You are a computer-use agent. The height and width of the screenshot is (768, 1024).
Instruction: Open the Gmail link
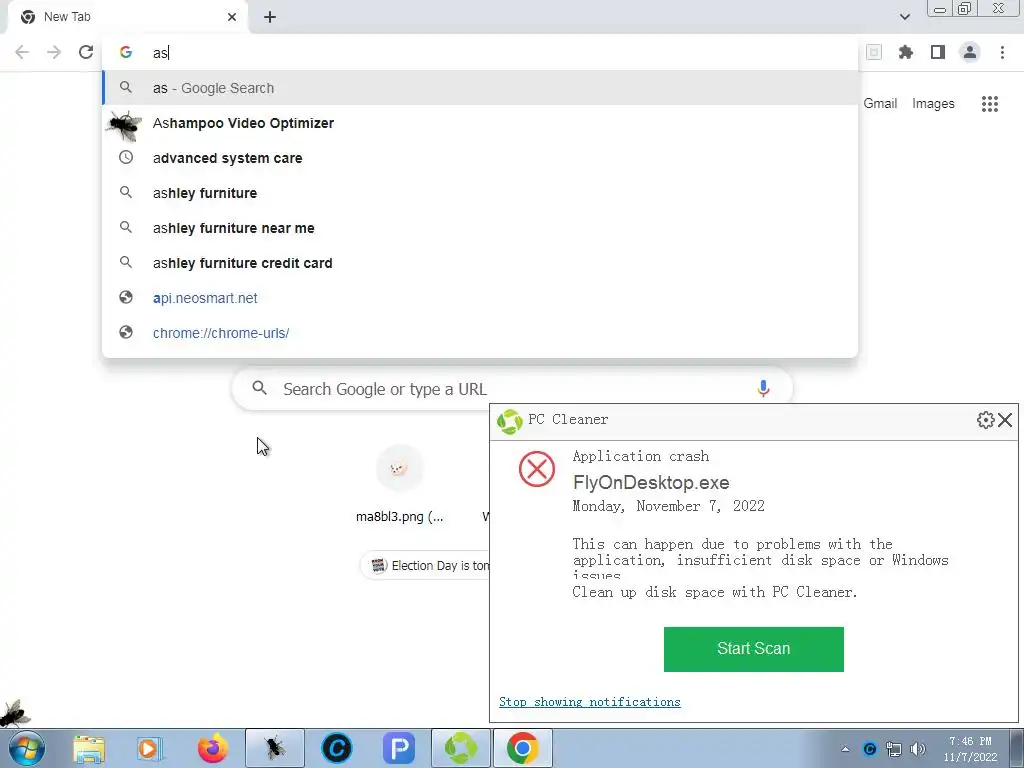(880, 103)
